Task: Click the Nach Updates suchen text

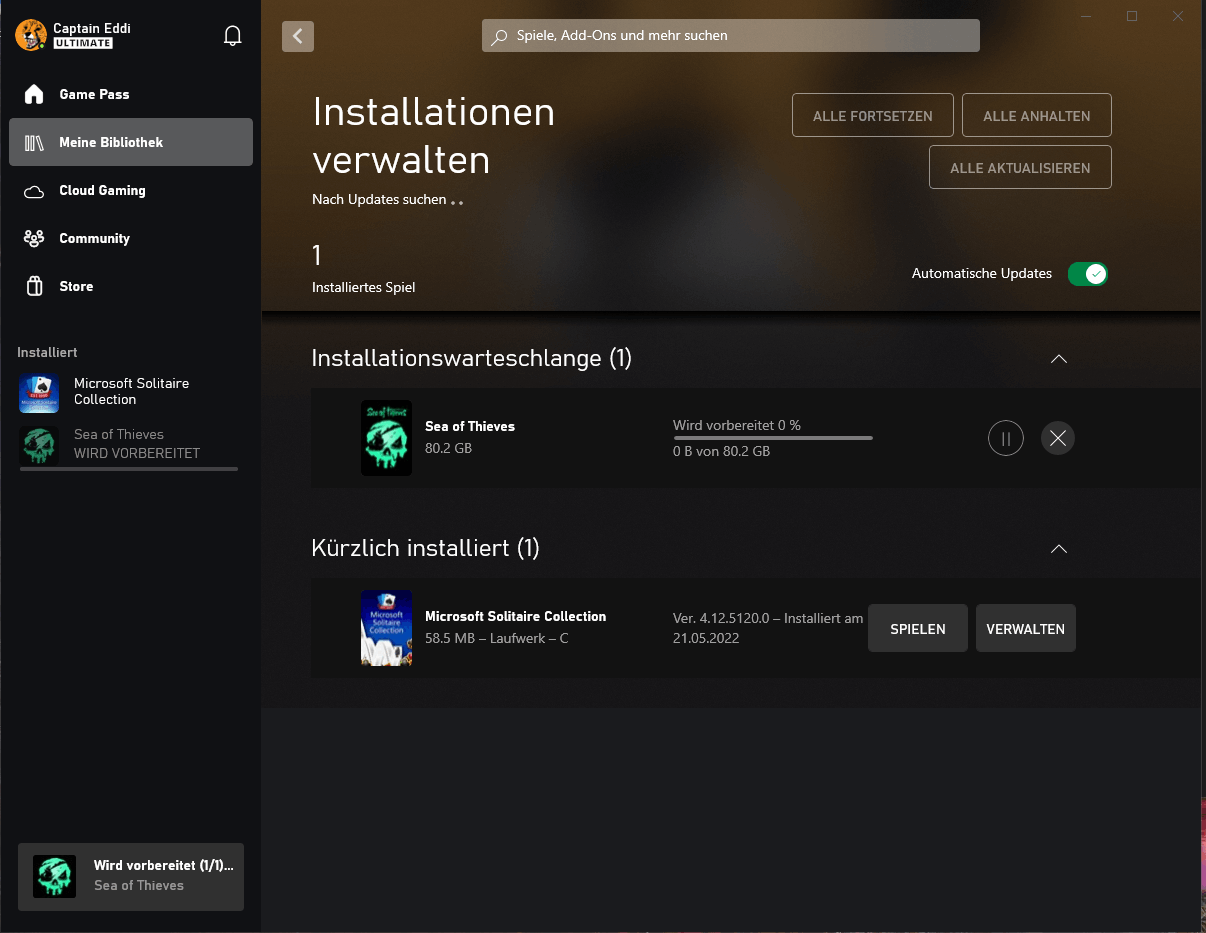Action: 379,199
